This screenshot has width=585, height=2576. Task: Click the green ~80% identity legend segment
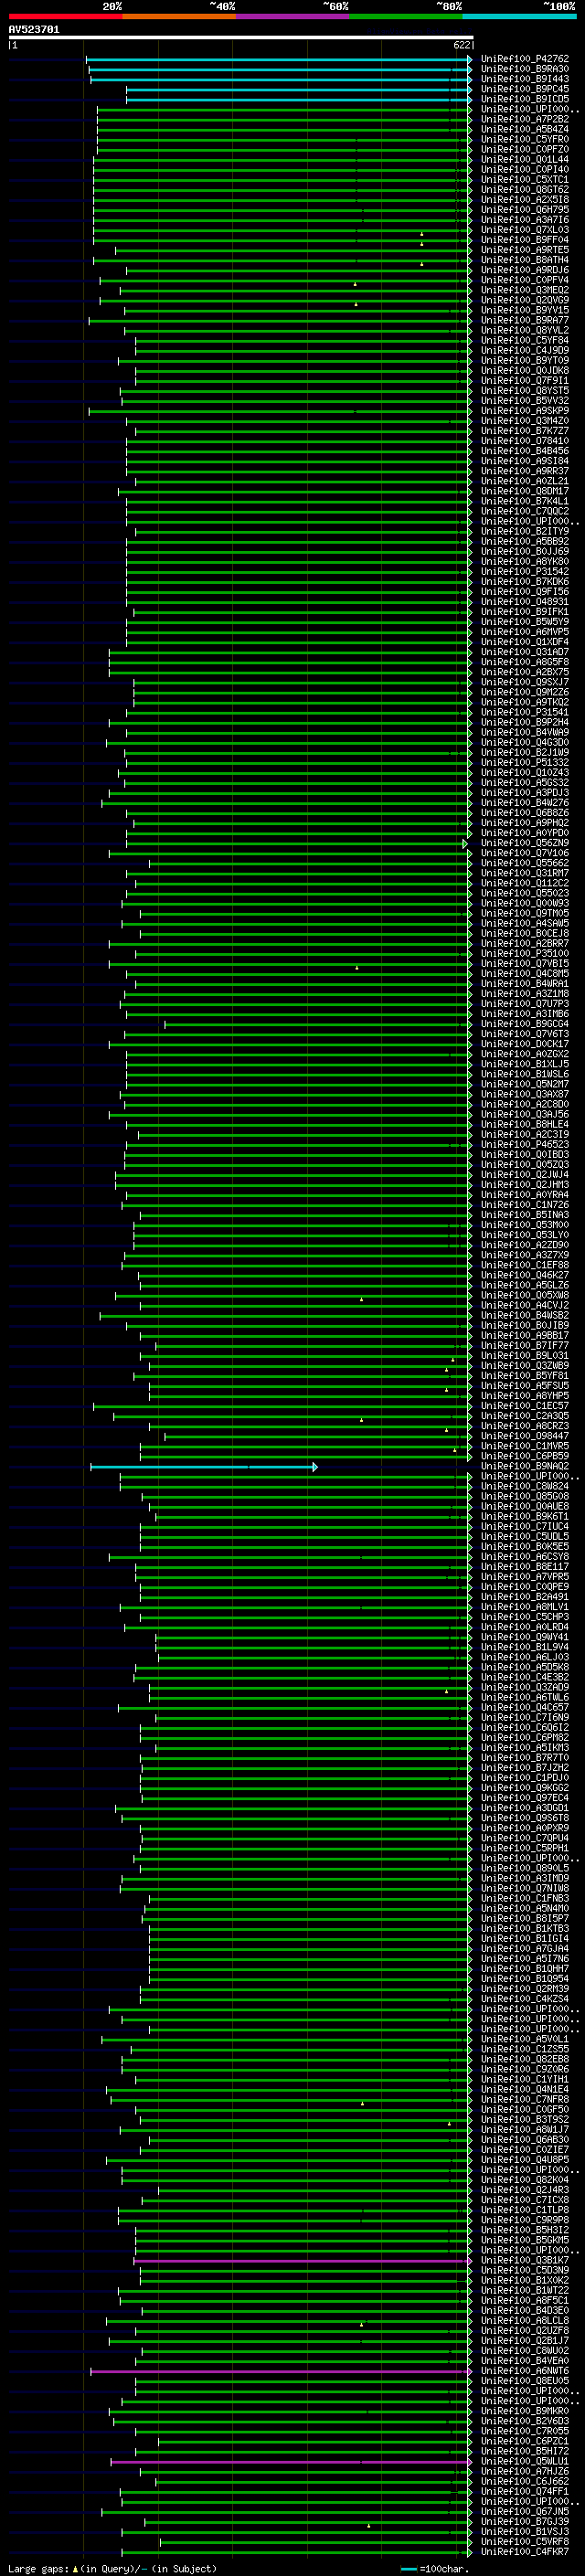pos(406,16)
